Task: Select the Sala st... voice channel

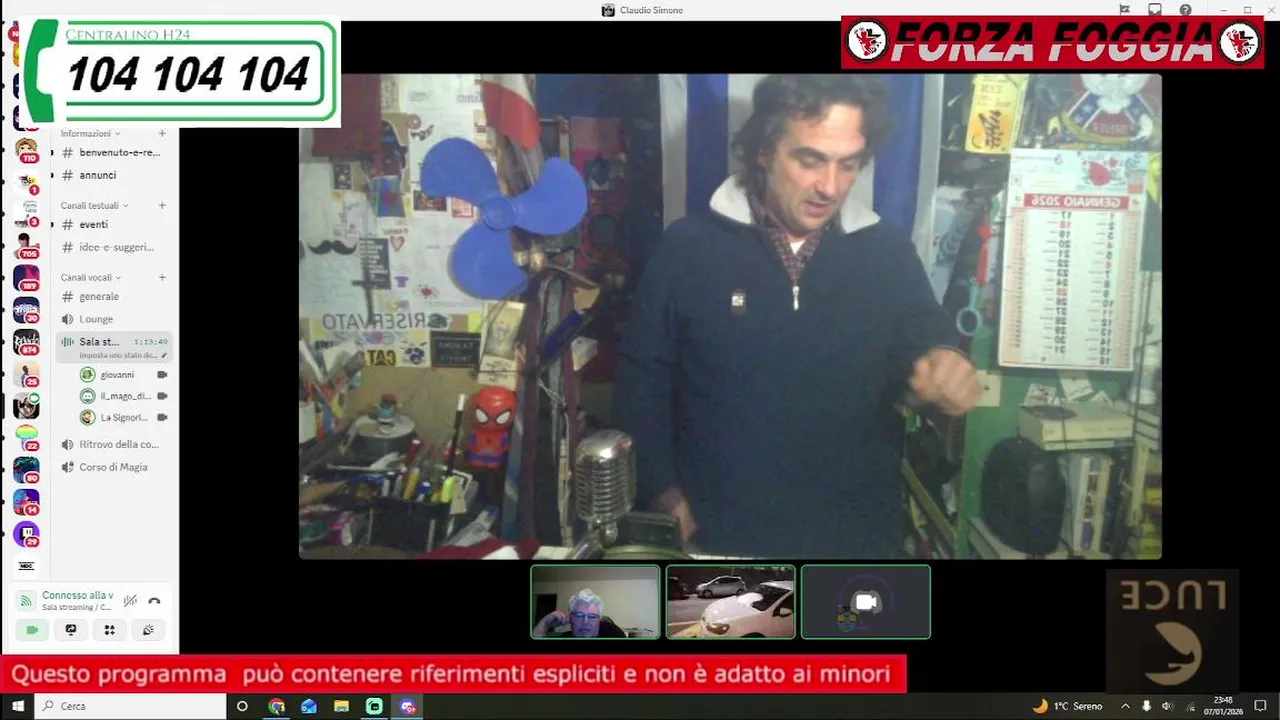Action: tap(114, 347)
